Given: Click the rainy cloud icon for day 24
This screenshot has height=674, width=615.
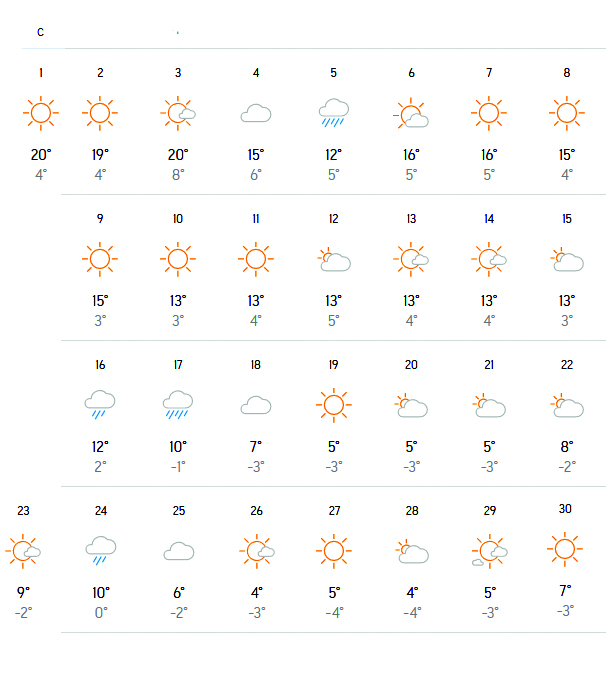Looking at the screenshot, I should [x=101, y=551].
